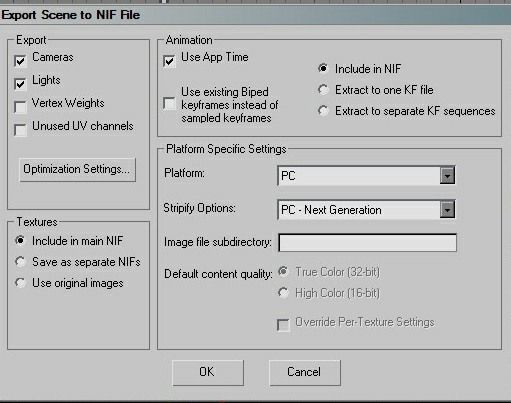Open Optimization Settings dialog
This screenshot has width=511, height=403.
[77, 169]
